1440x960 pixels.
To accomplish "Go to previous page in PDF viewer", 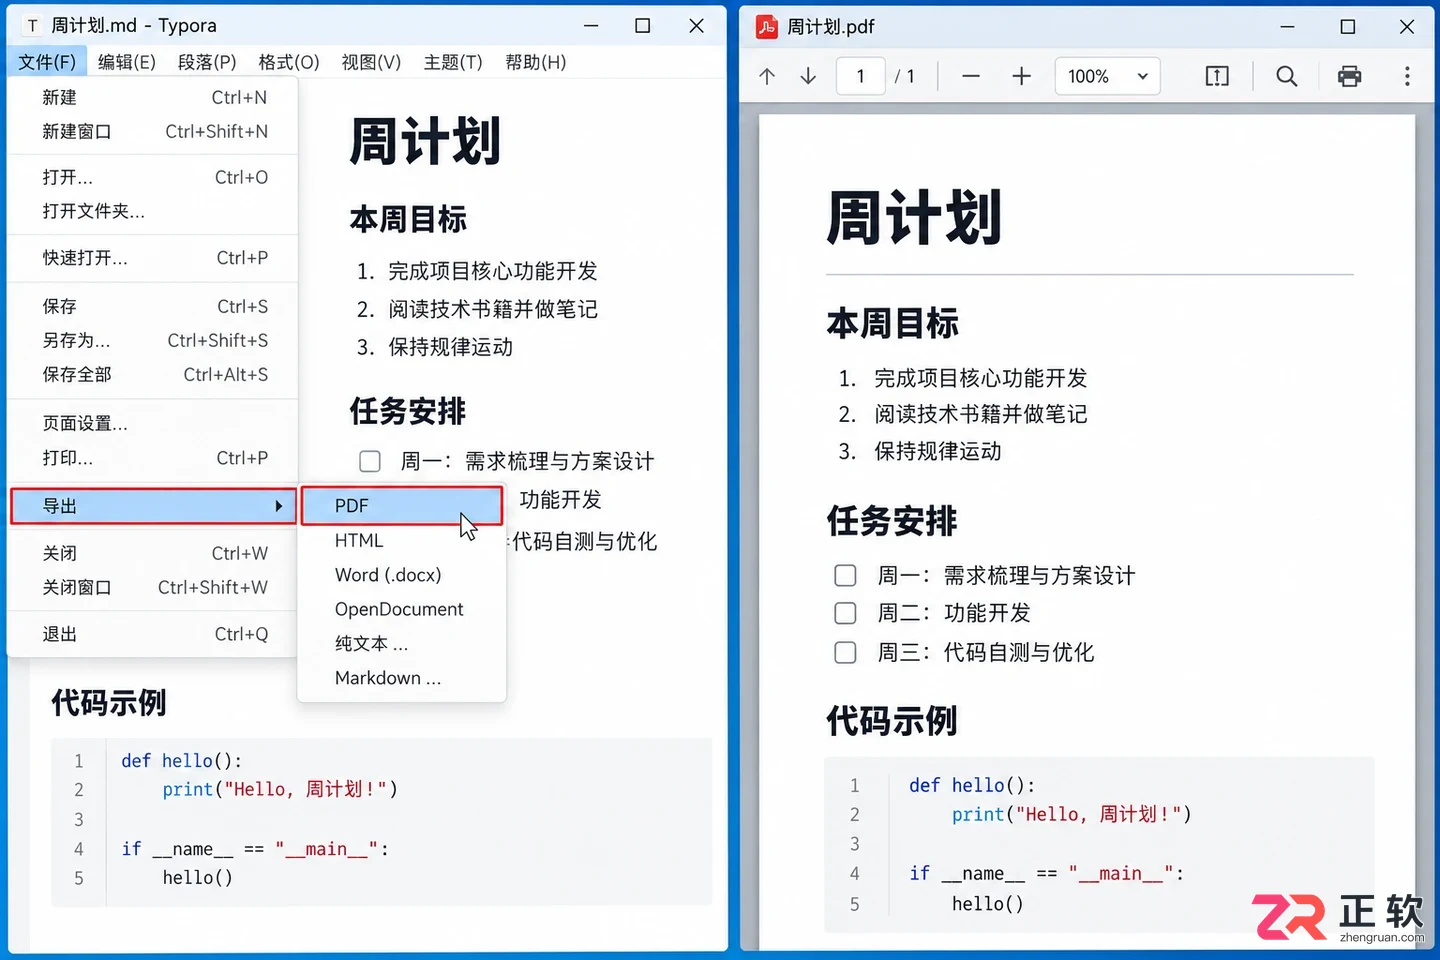I will point(767,76).
